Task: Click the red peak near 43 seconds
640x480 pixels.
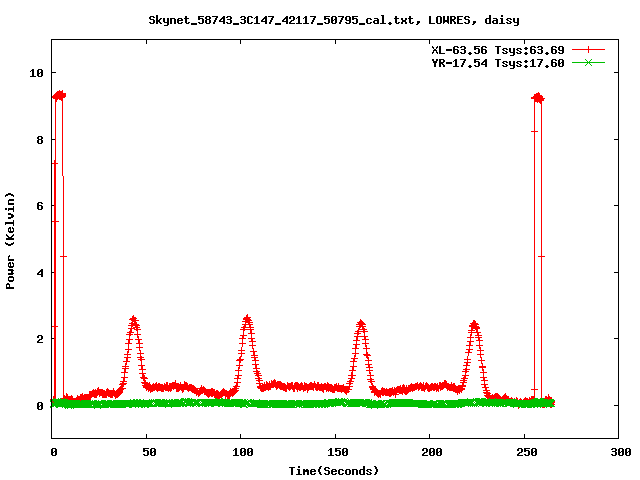Action: [133, 319]
